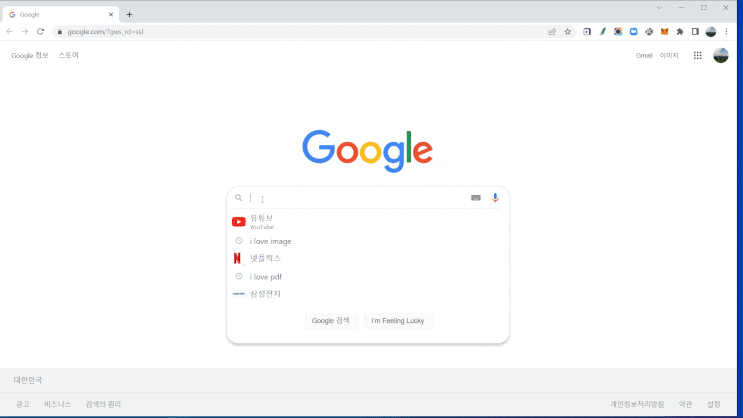
Task: Click the Netflix suggestion logo
Action: point(237,258)
